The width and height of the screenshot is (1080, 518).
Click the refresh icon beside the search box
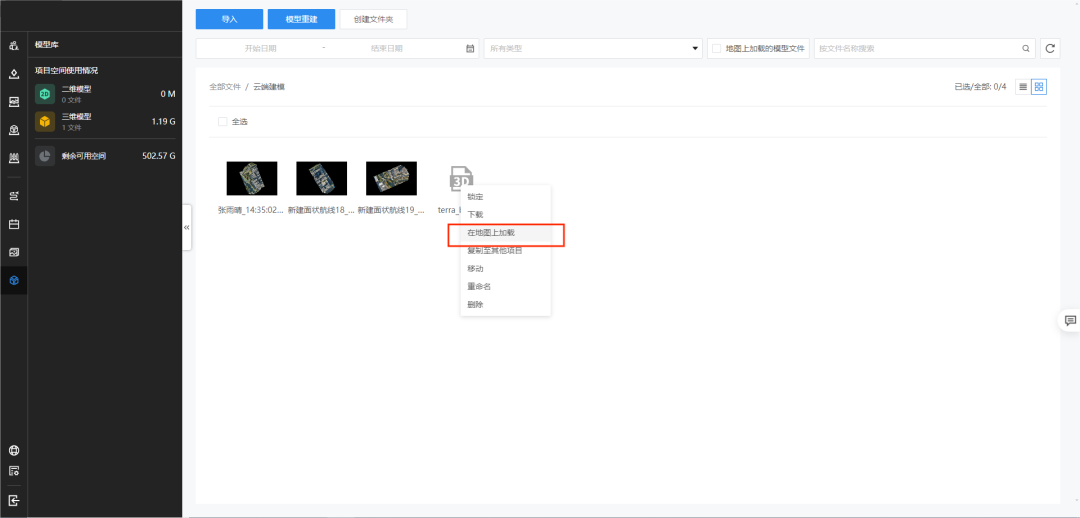pos(1050,48)
